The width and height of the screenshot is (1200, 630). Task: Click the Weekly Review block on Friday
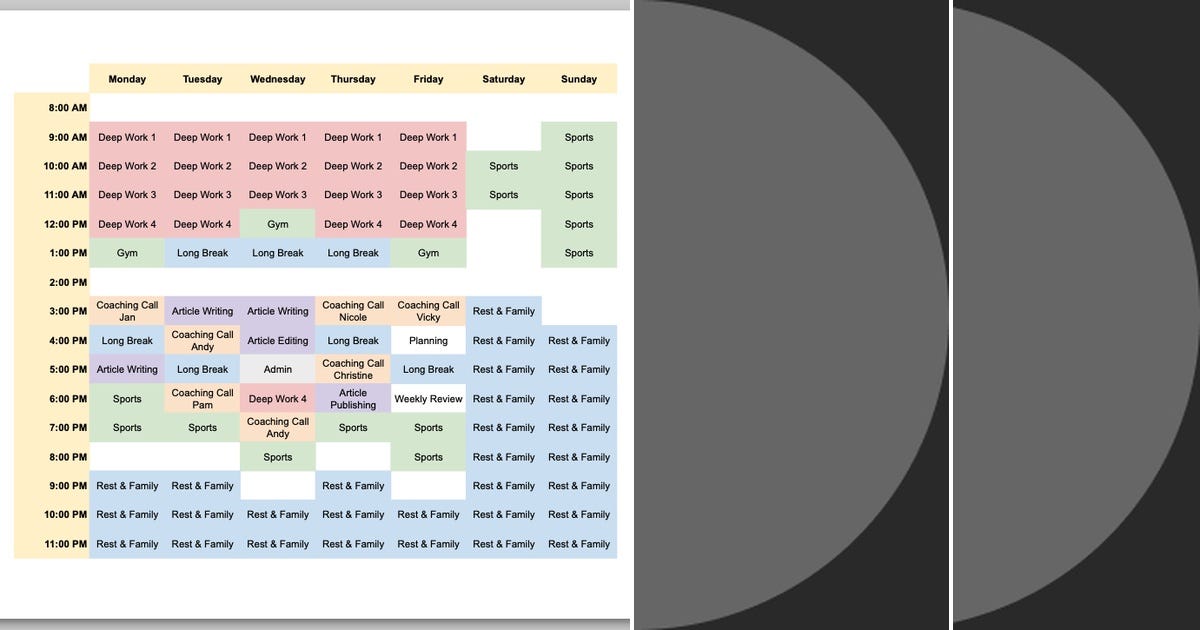pyautogui.click(x=428, y=399)
